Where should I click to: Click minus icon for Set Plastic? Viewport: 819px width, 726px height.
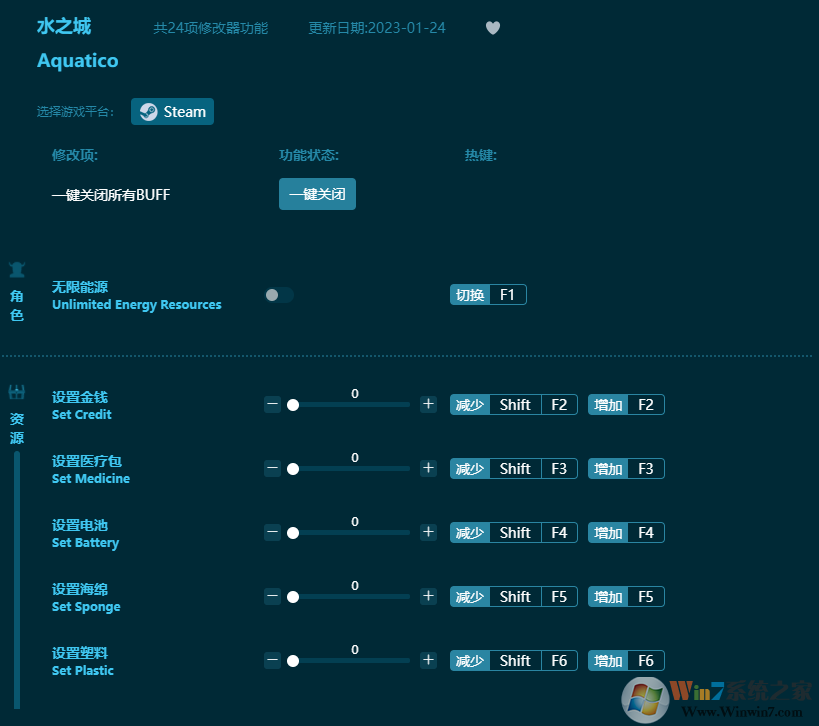(272, 660)
